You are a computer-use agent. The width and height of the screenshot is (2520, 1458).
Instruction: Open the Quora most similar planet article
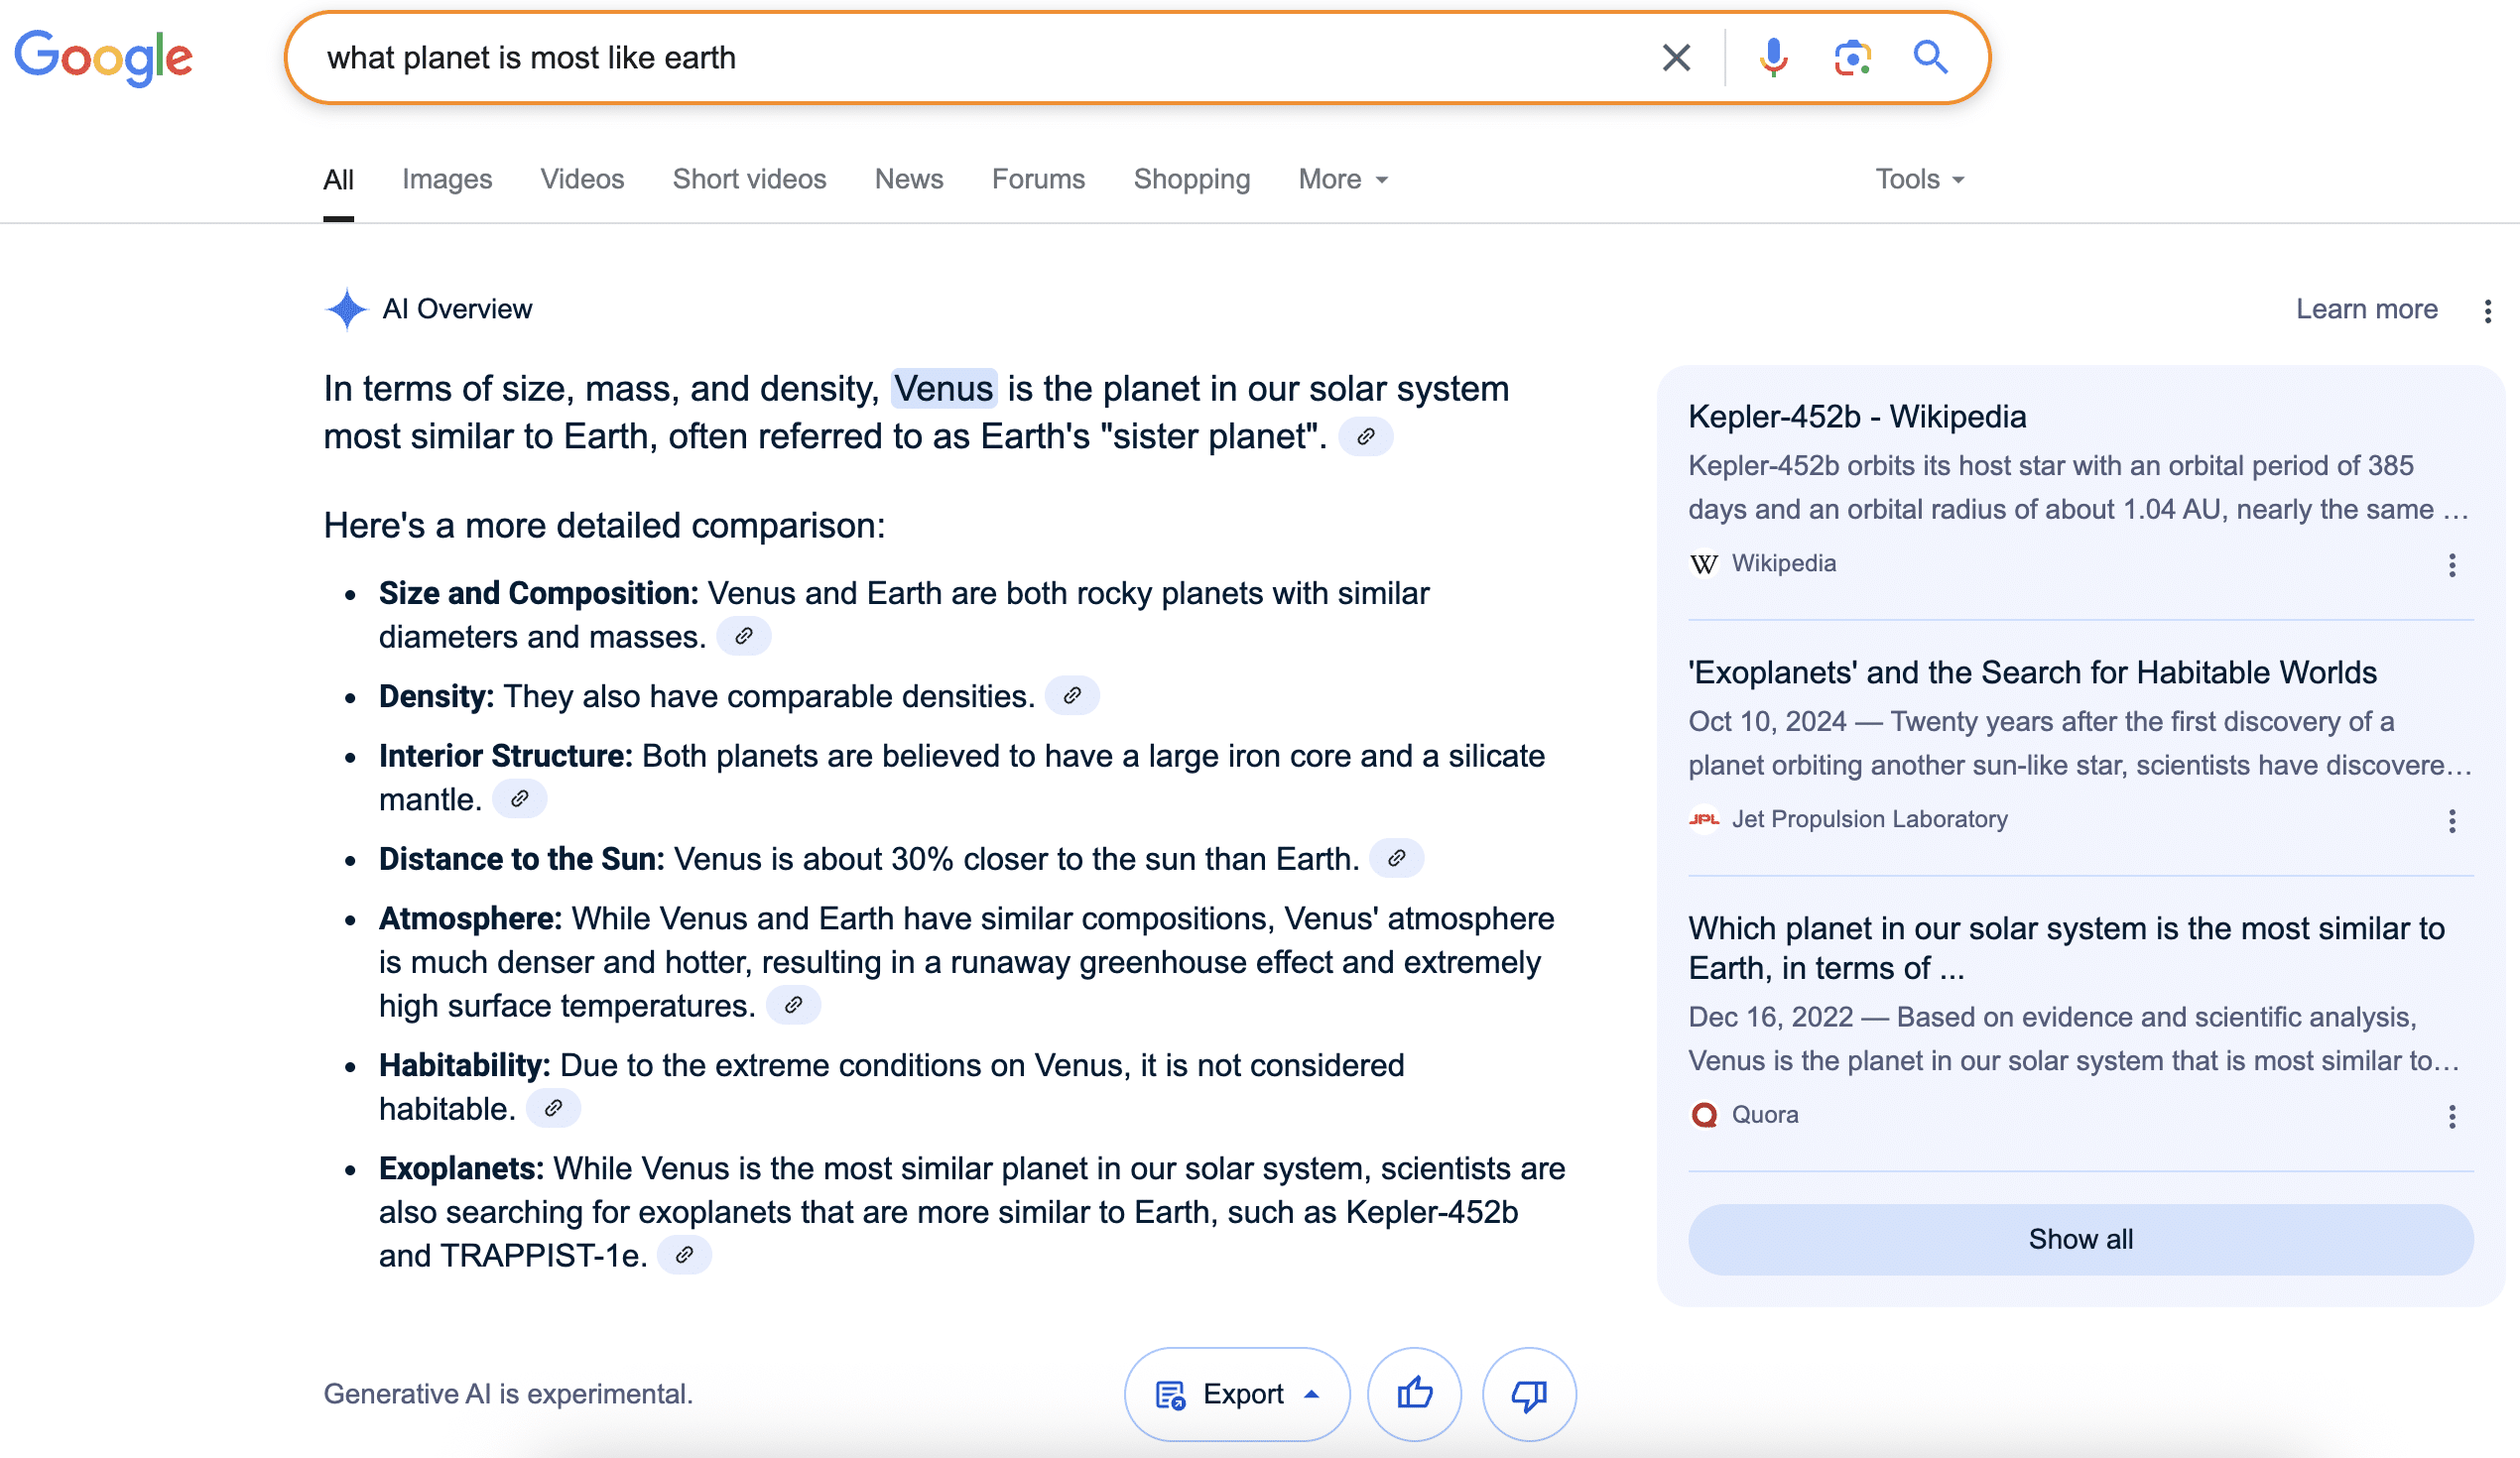[x=2066, y=948]
